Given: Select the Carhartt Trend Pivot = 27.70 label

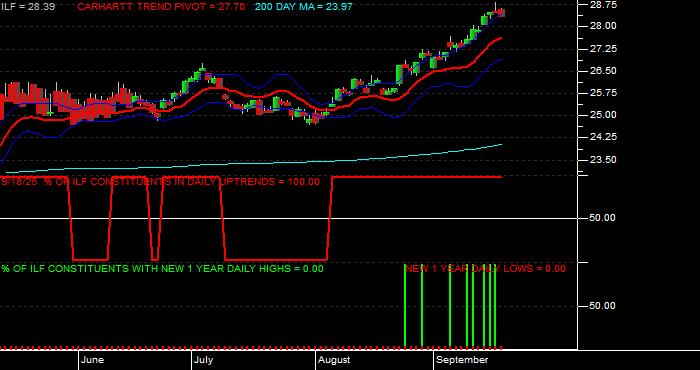Looking at the screenshot, I should (x=161, y=7).
